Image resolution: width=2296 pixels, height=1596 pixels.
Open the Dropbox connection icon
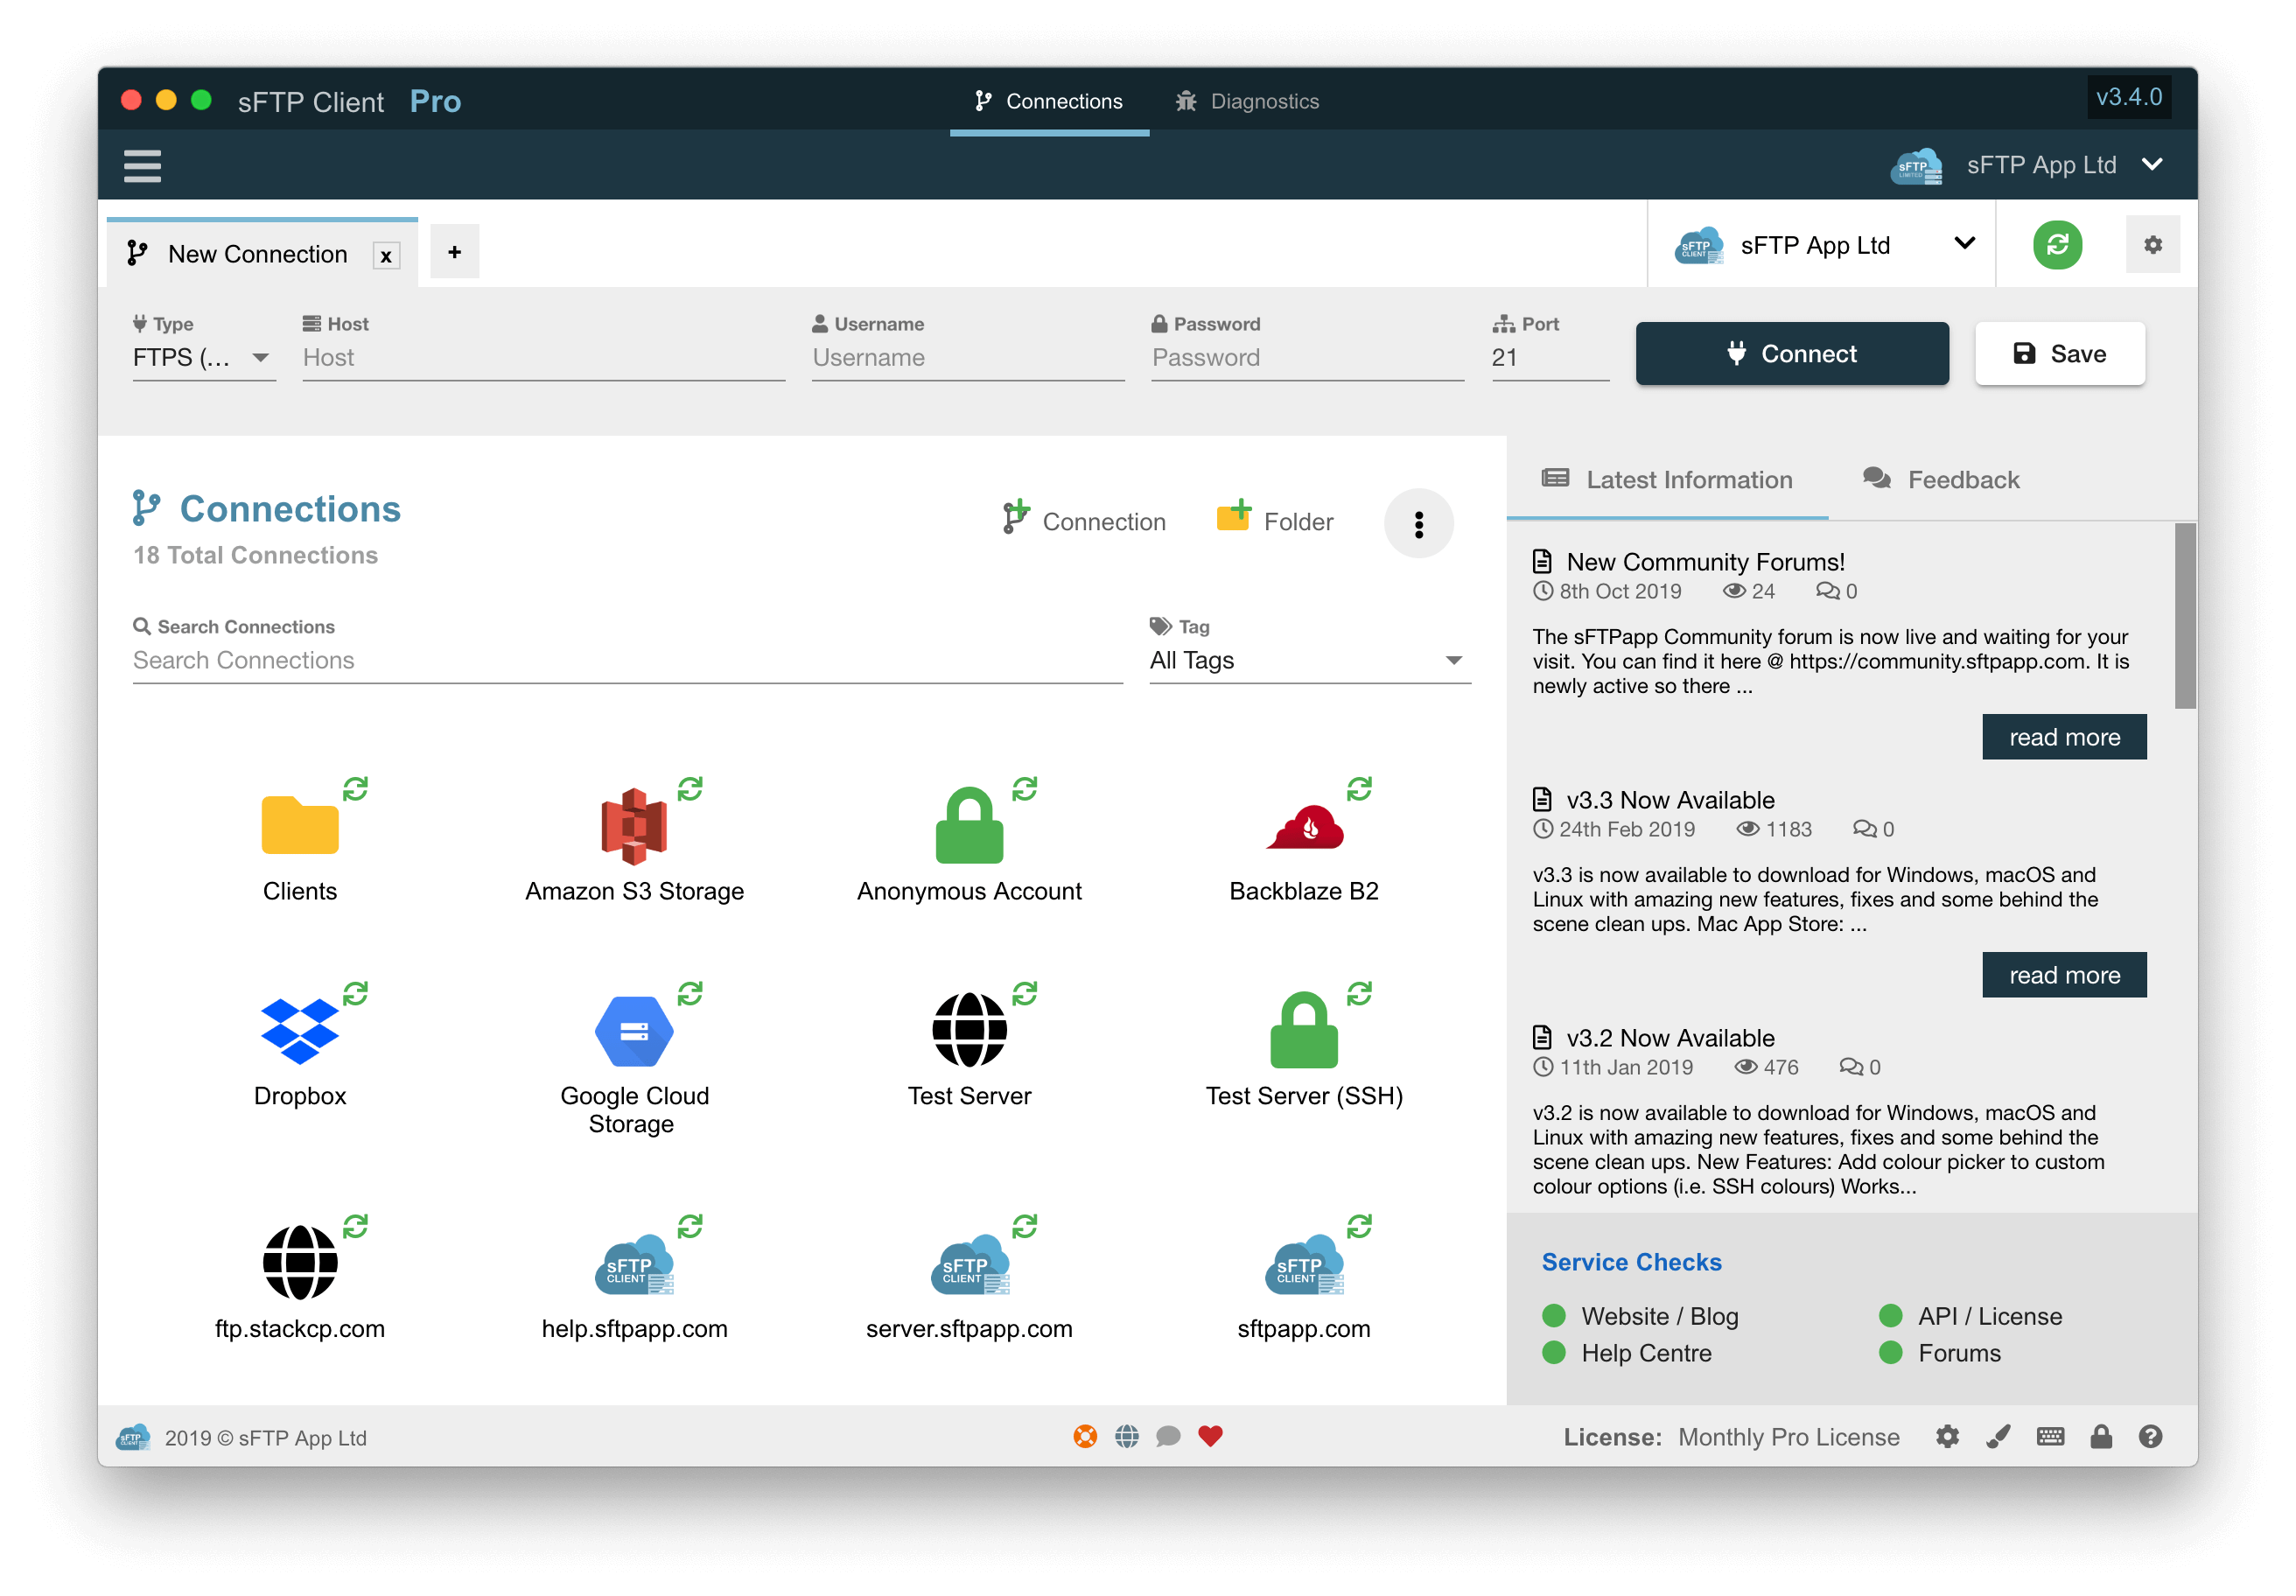pos(299,1031)
